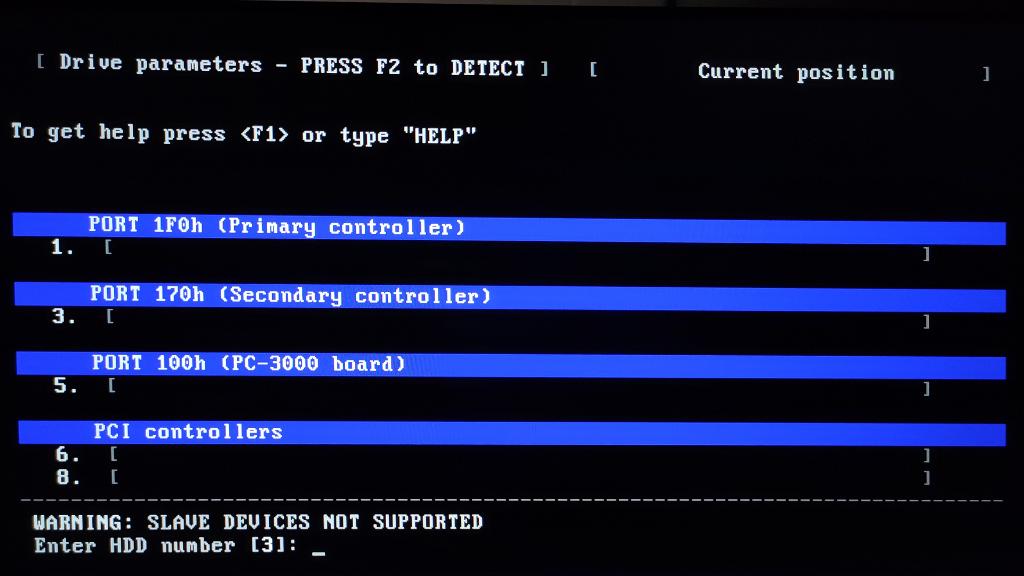Click the Drive parameters header panel
1024x576 pixels.
pos(292,66)
